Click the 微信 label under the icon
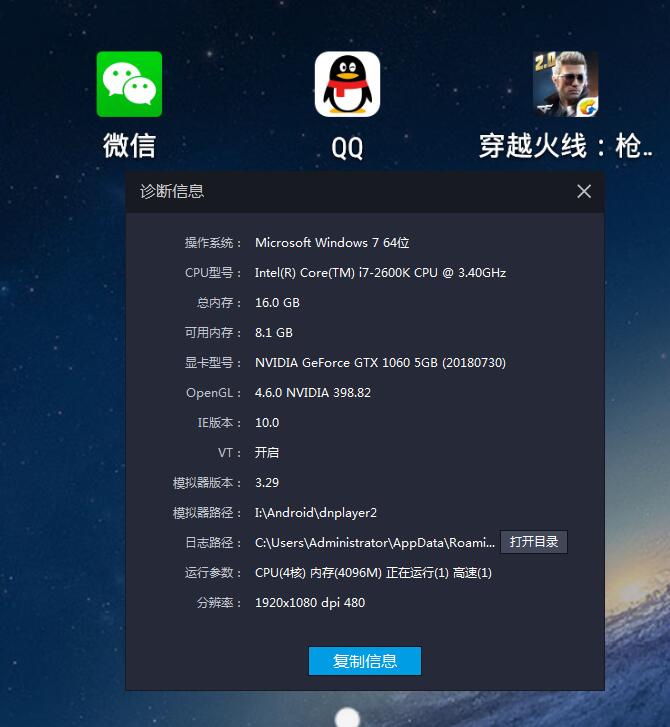The height and width of the screenshot is (727, 670). tap(129, 146)
